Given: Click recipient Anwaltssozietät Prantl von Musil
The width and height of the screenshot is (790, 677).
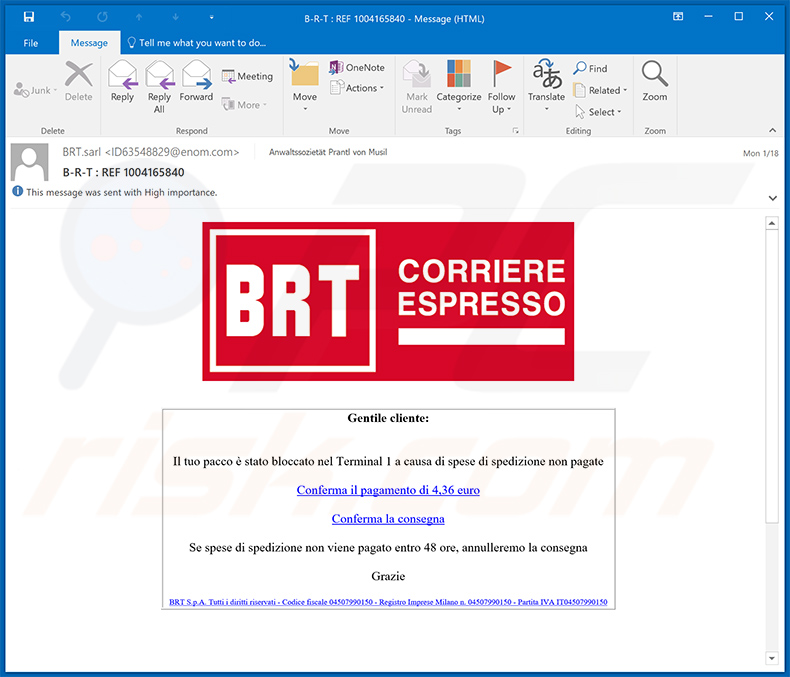Looking at the screenshot, I should click(x=328, y=152).
